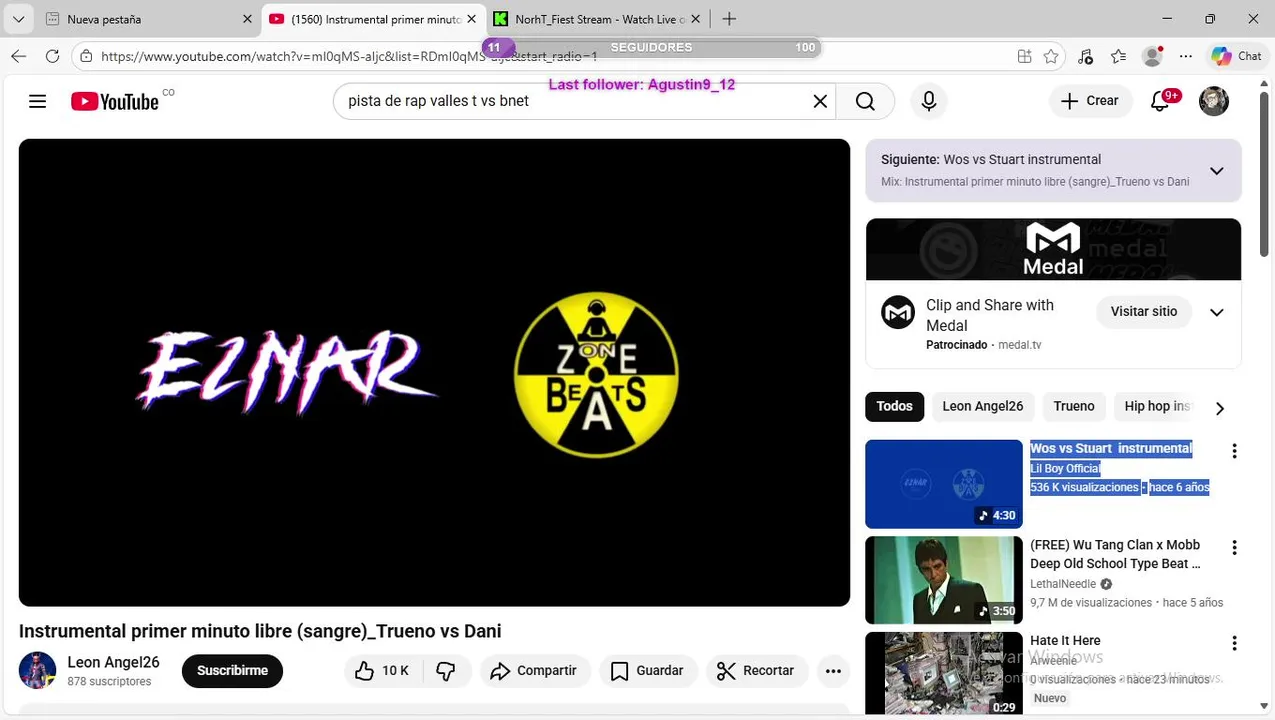Open the YouTube hamburger guide menu
The width and height of the screenshot is (1275, 720).
coord(38,101)
